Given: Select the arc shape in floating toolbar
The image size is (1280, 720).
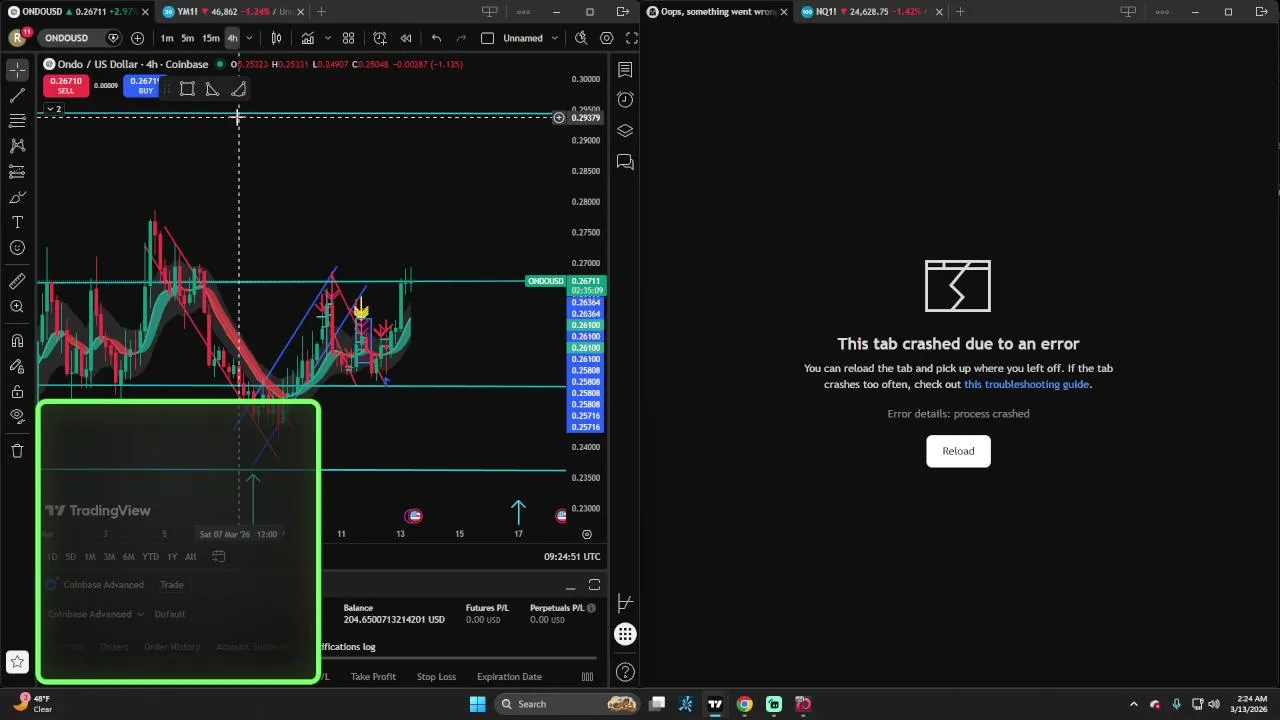Looking at the screenshot, I should coord(238,90).
